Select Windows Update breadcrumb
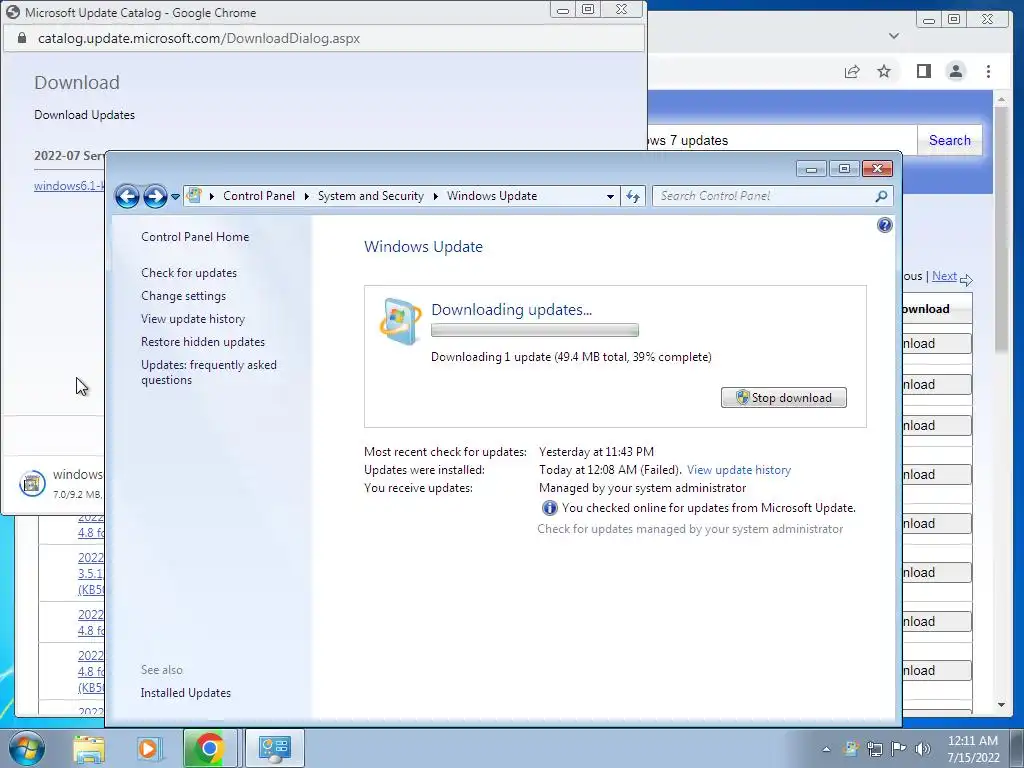The width and height of the screenshot is (1024, 768). click(492, 196)
